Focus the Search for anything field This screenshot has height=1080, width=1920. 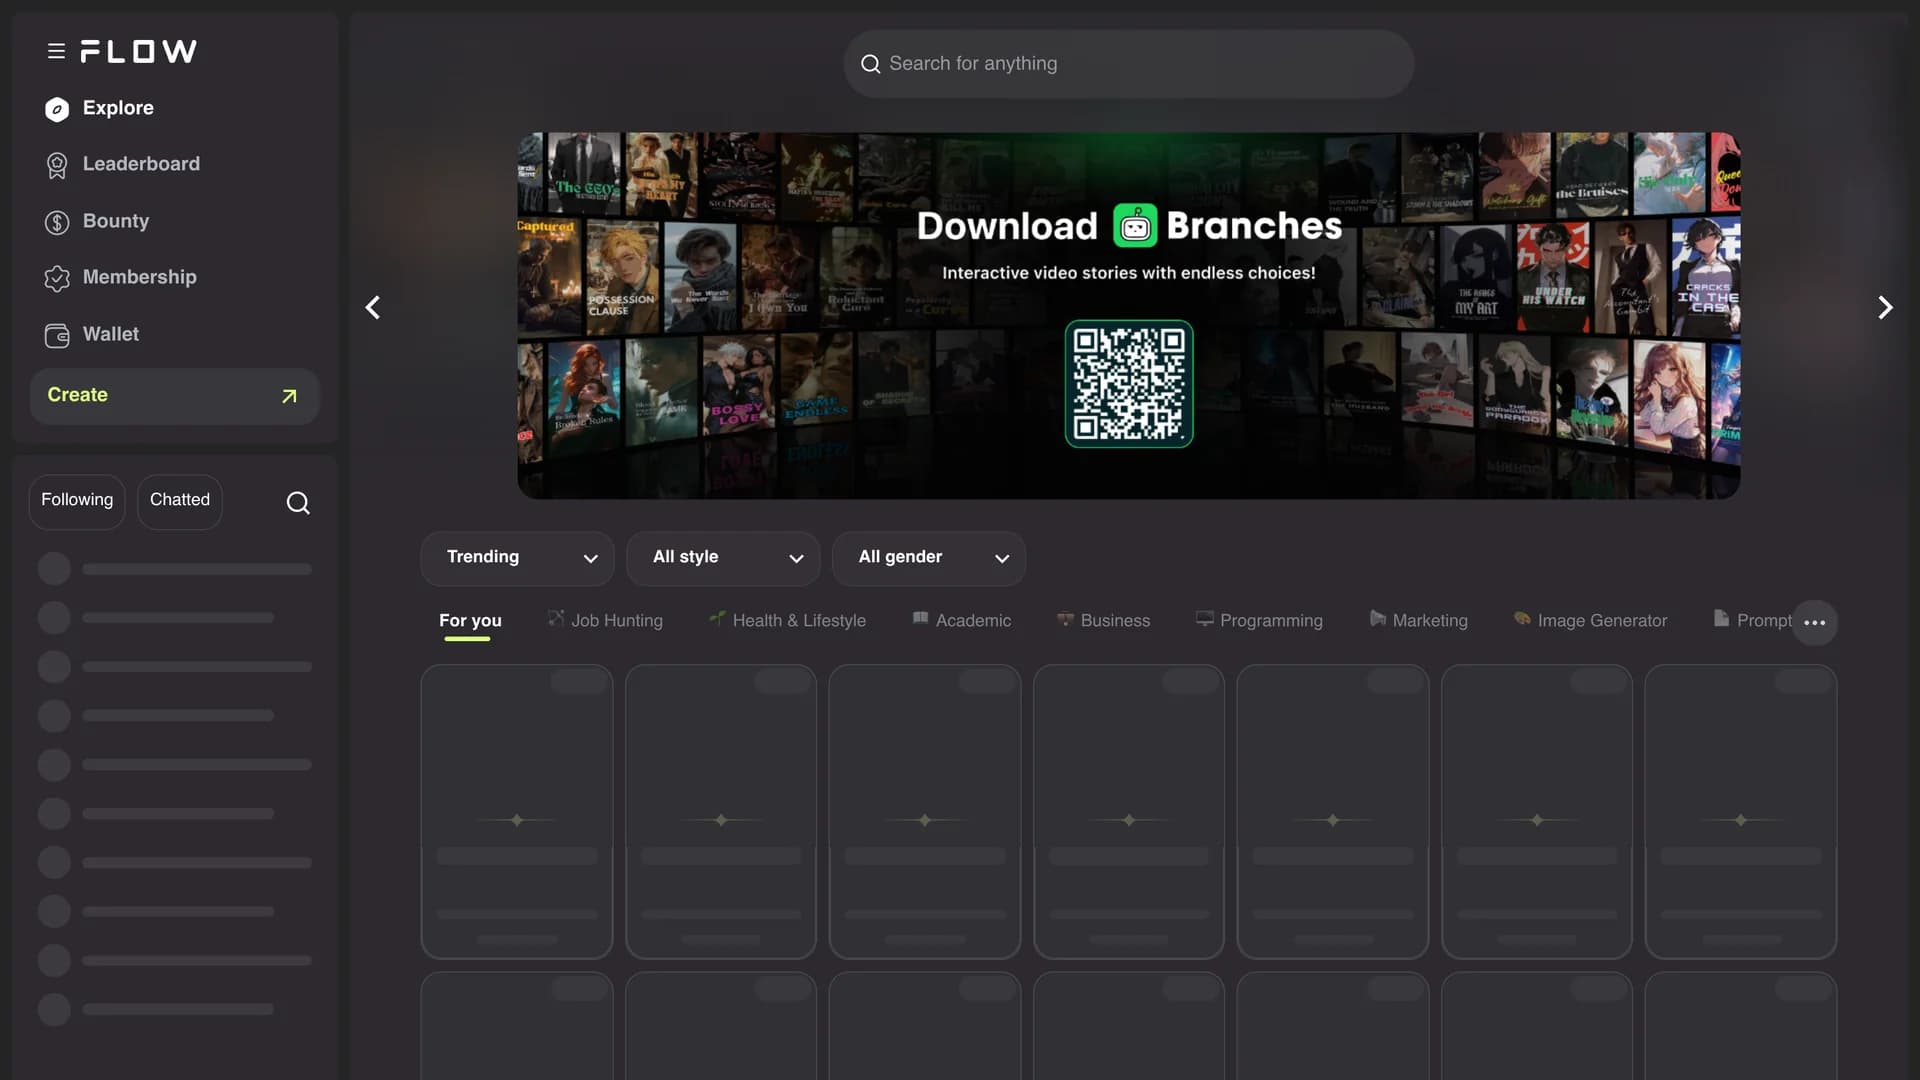point(1128,64)
